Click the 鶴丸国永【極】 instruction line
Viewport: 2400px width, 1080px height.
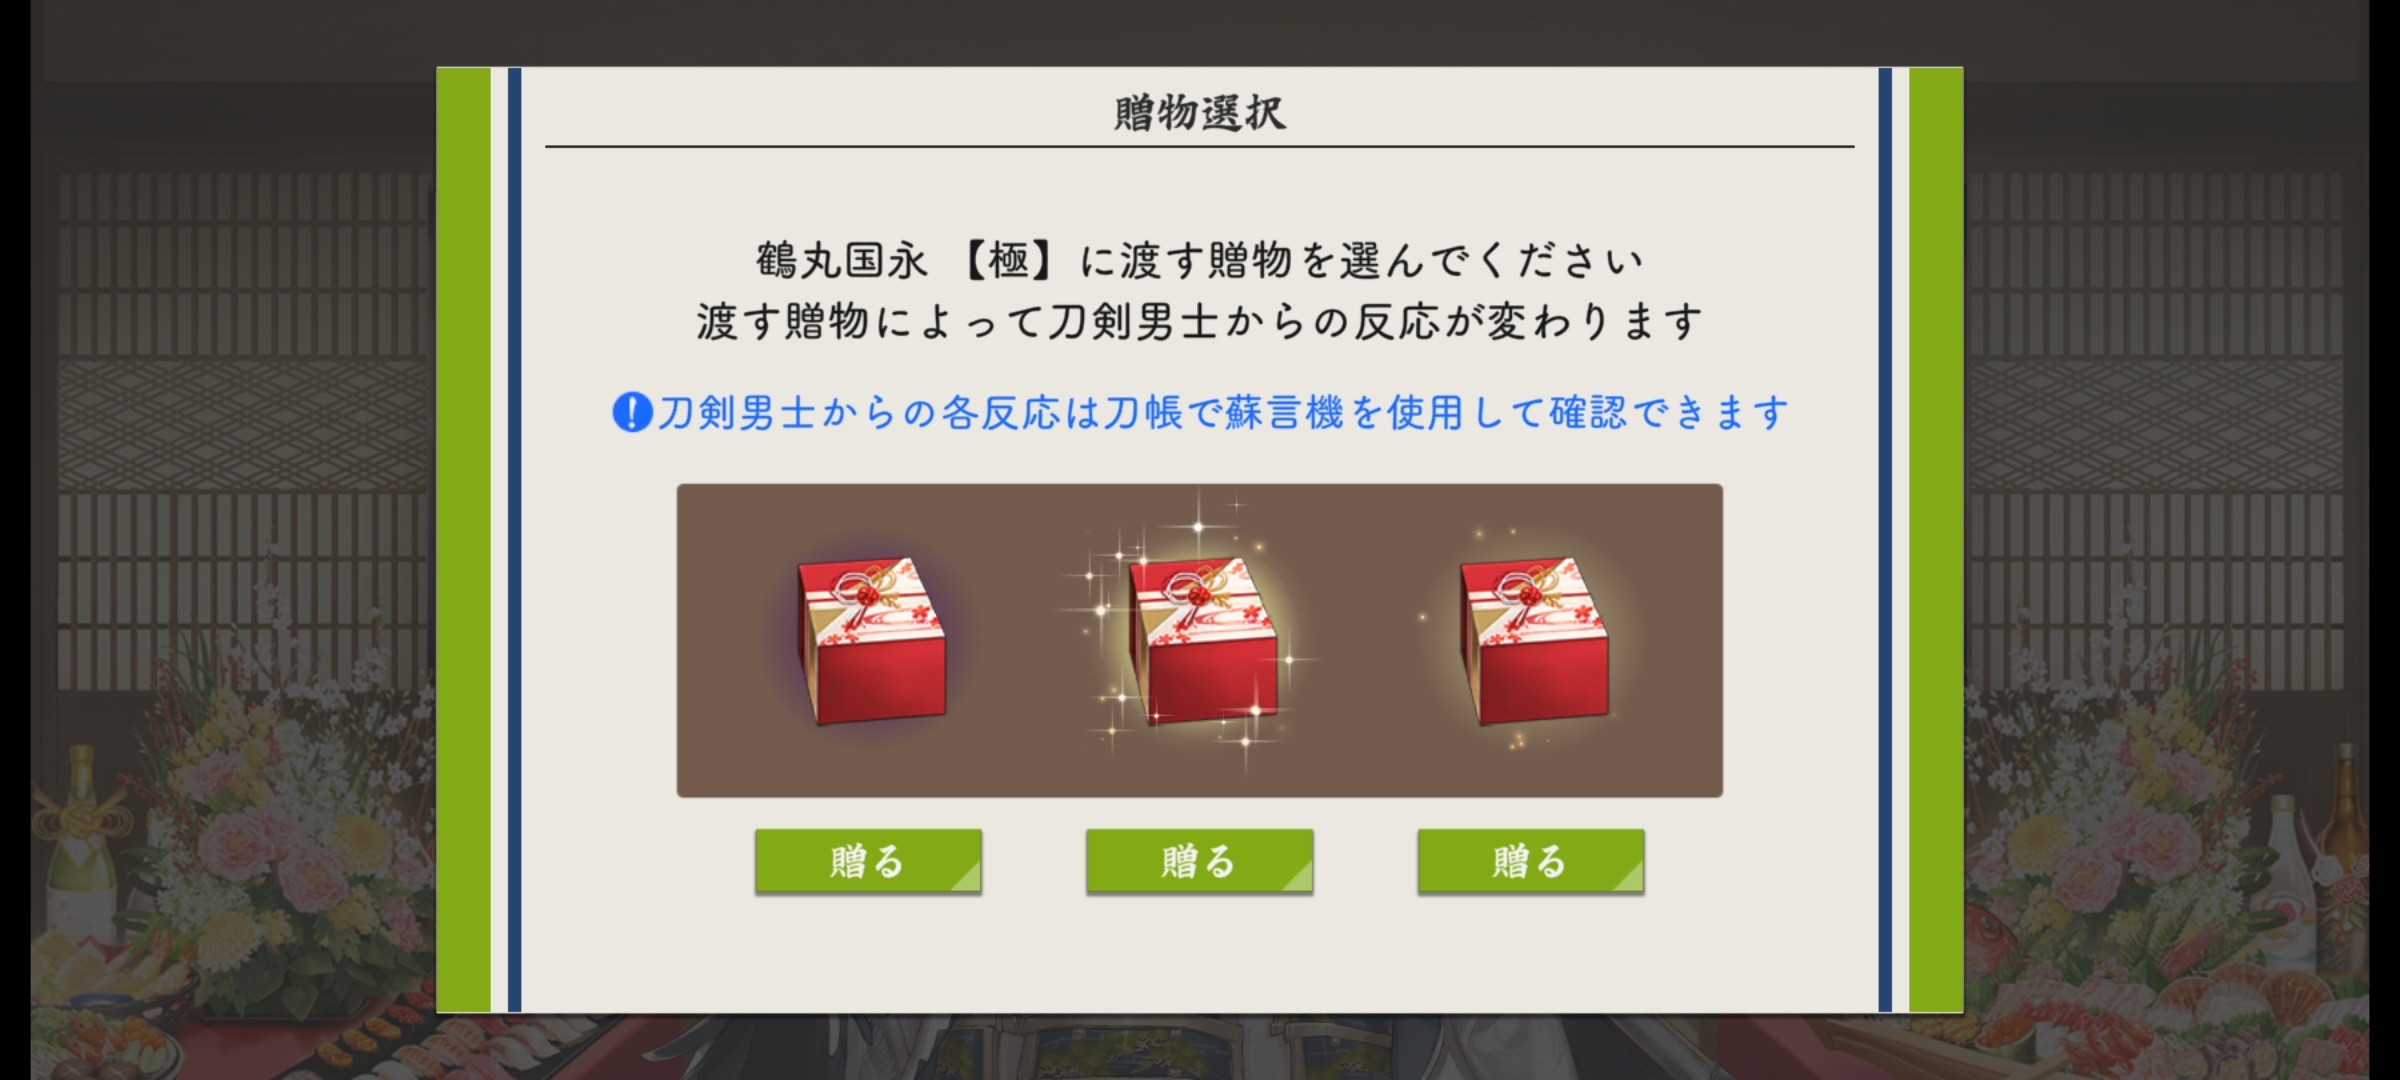pos(1200,260)
